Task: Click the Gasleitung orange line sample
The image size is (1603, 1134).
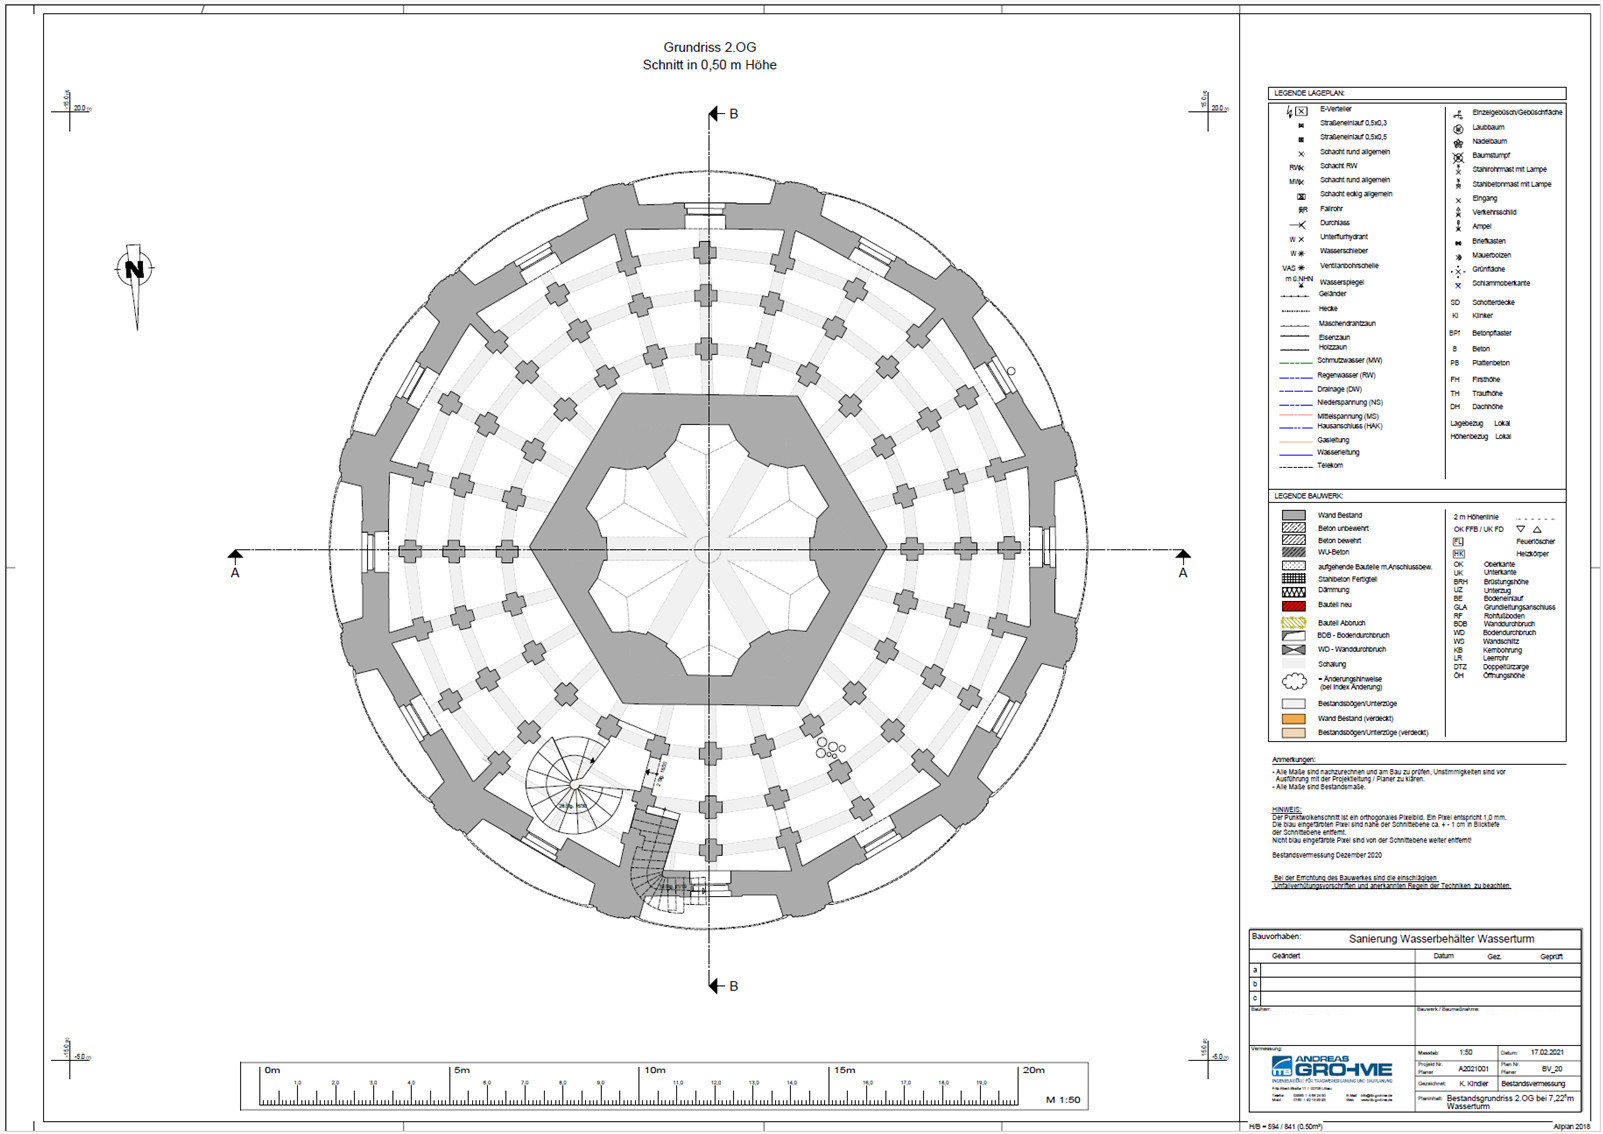Action: [x=1295, y=441]
